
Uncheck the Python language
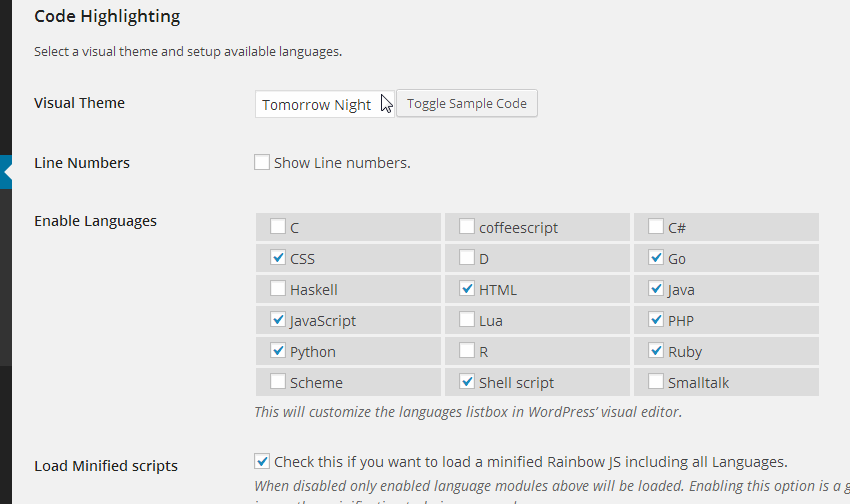[278, 351]
